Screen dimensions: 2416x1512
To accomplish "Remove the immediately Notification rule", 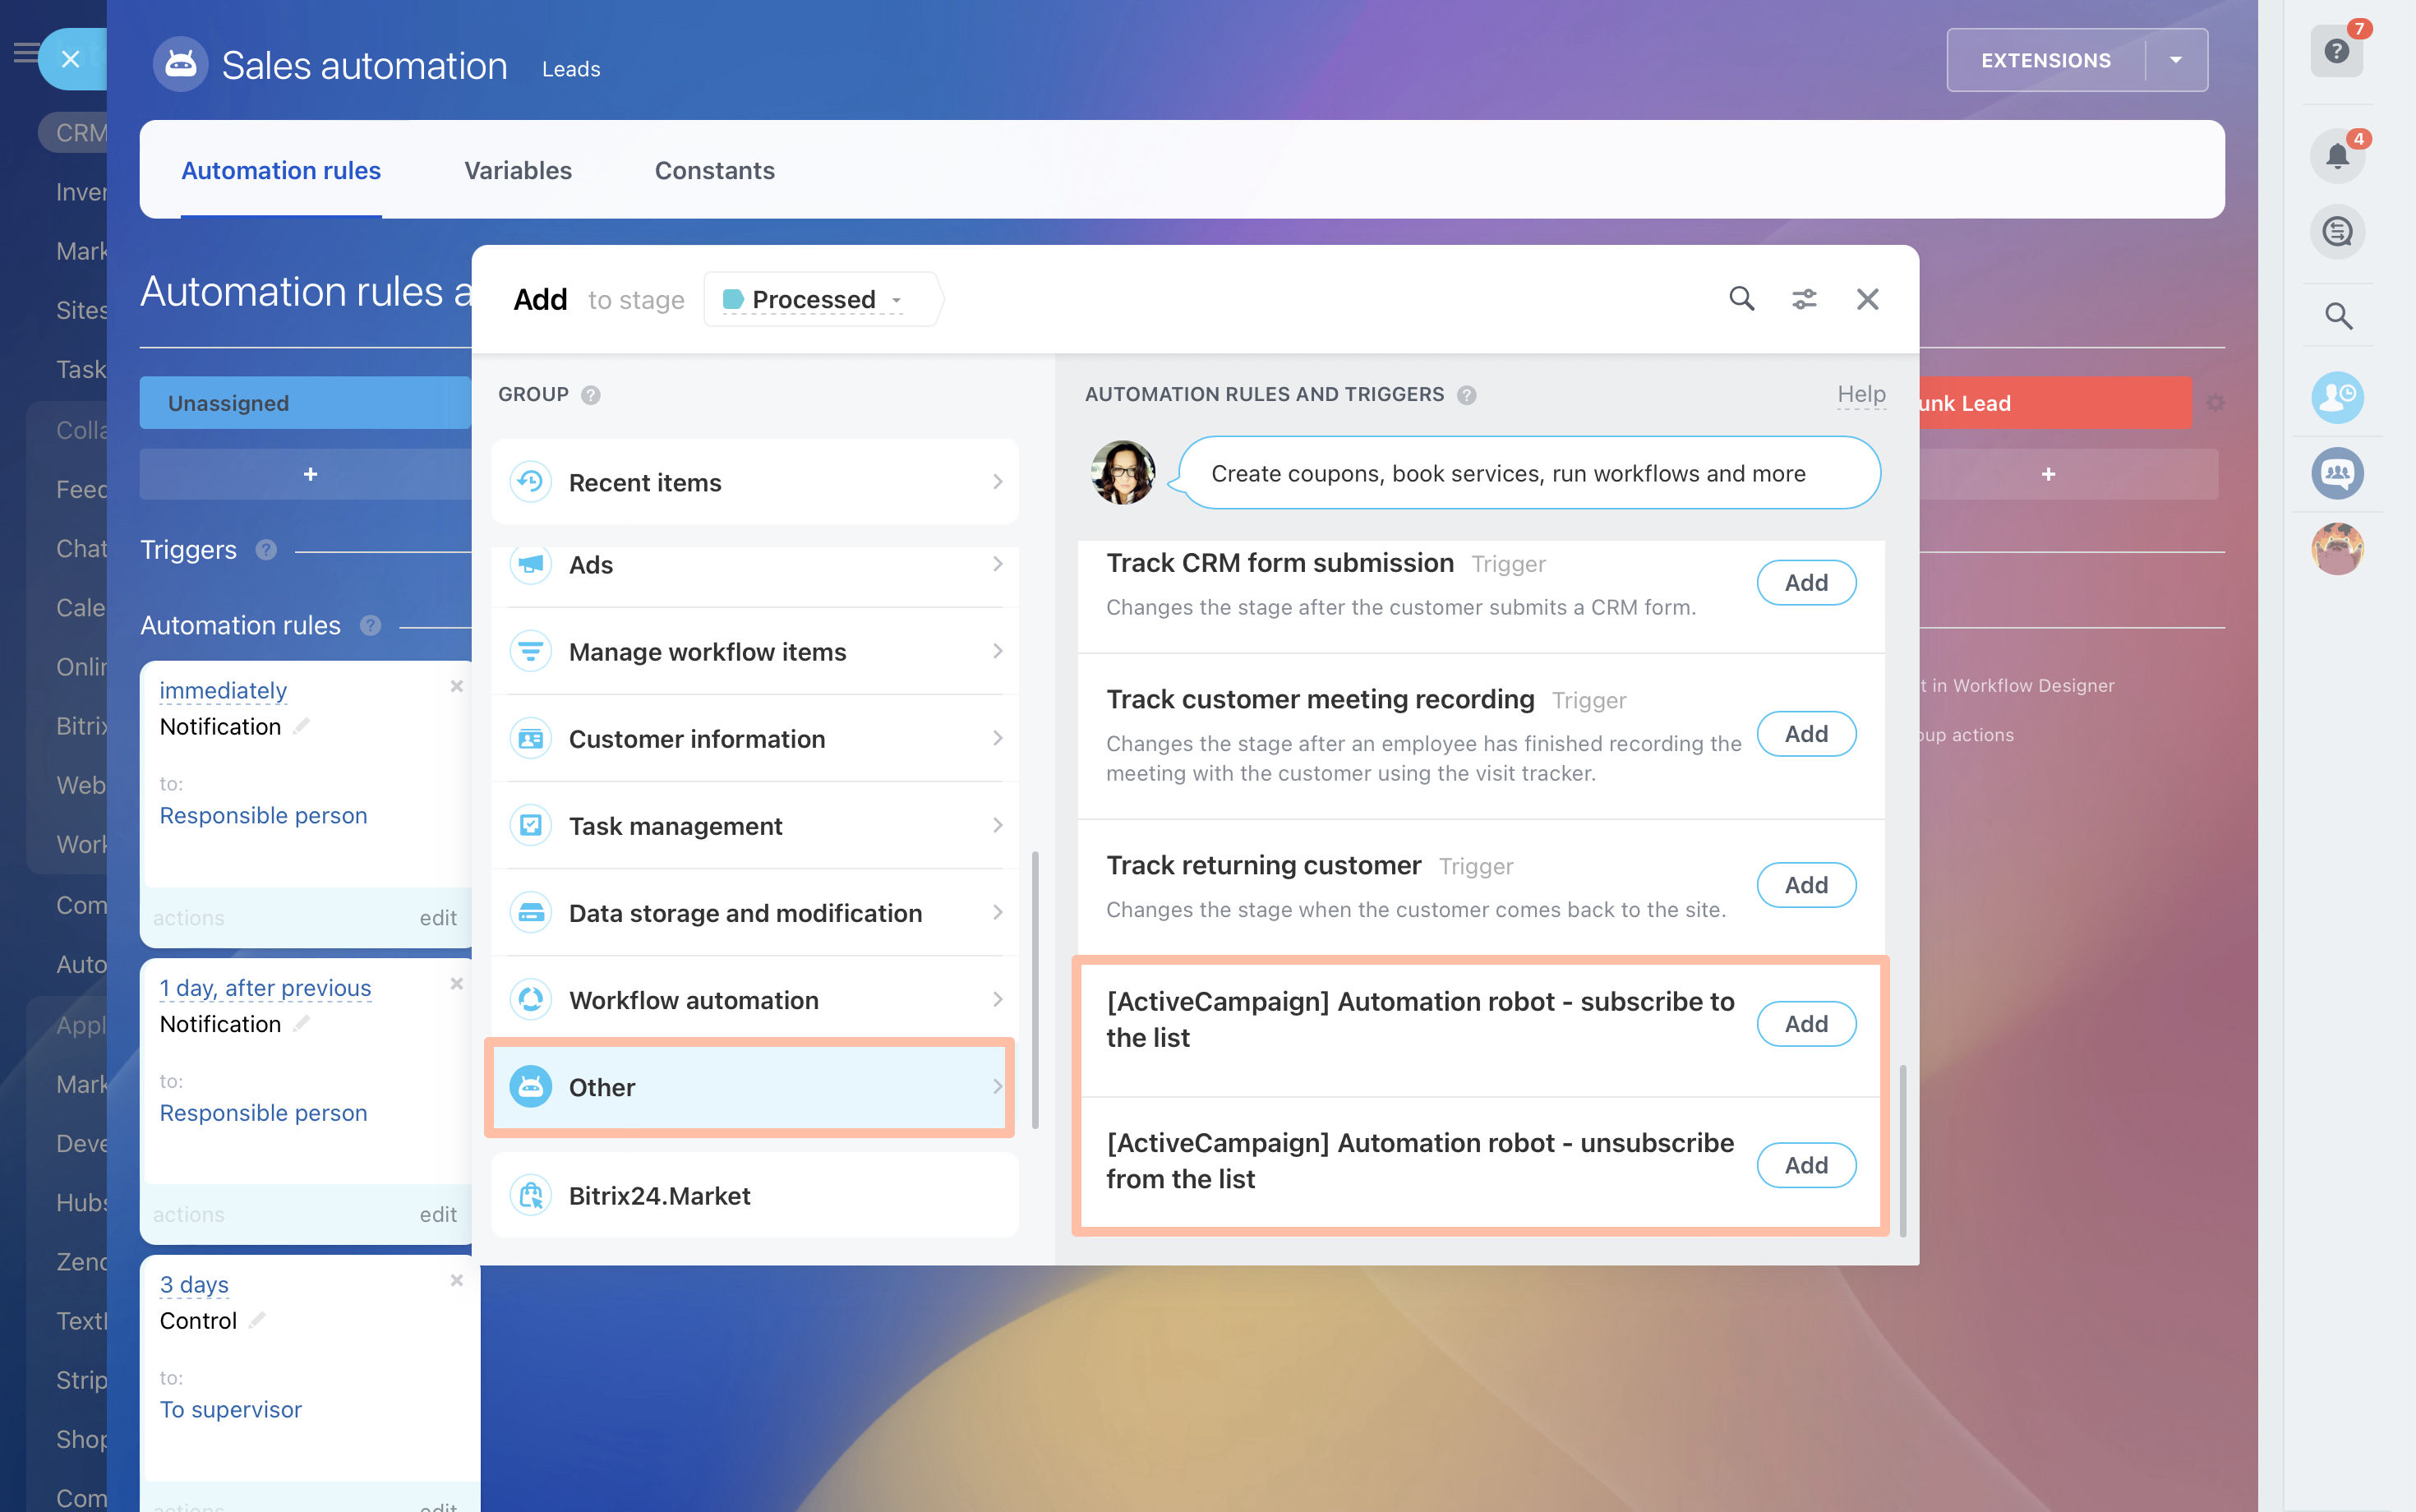I will click(x=456, y=686).
